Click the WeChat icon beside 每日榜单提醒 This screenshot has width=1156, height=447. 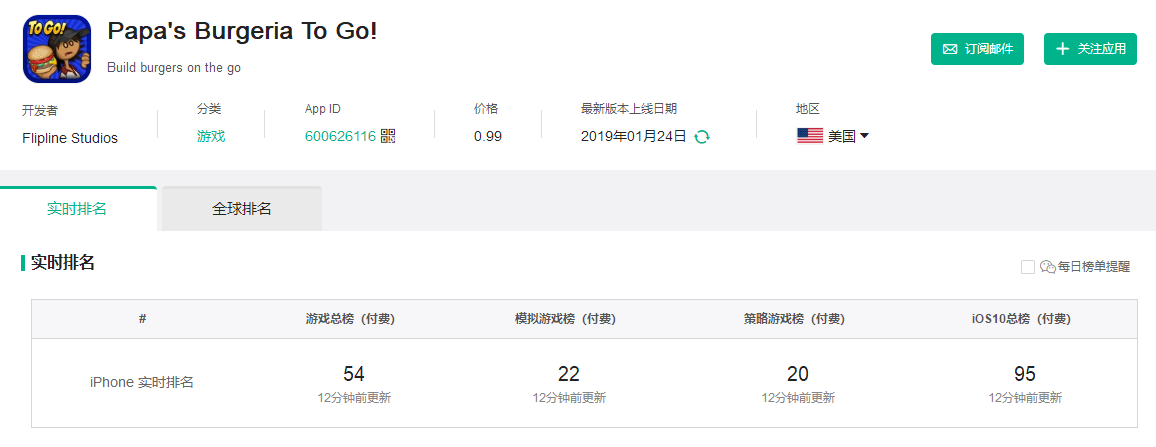click(1048, 267)
